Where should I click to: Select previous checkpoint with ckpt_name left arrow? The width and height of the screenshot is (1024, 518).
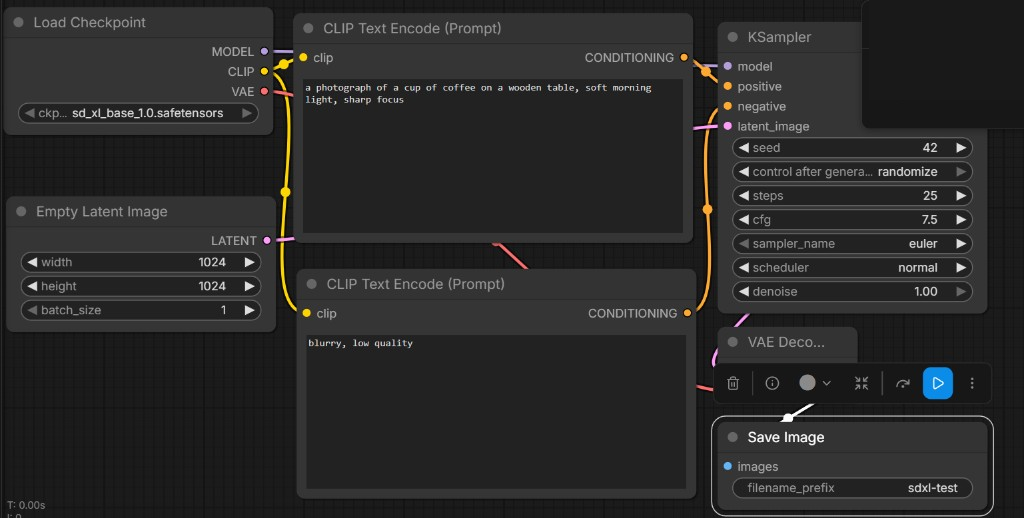click(x=29, y=113)
